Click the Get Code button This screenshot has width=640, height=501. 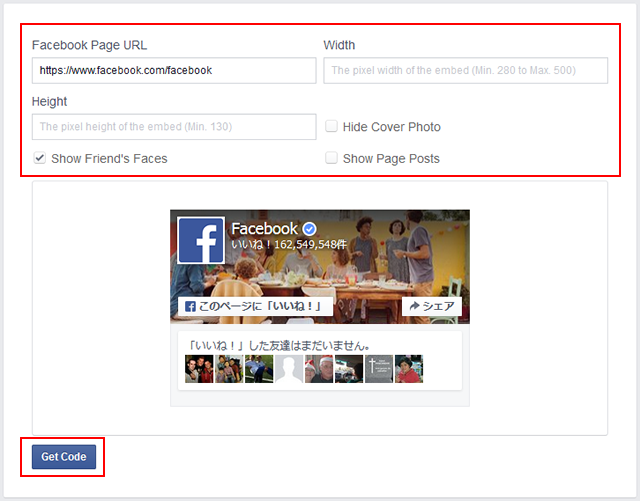tap(64, 456)
